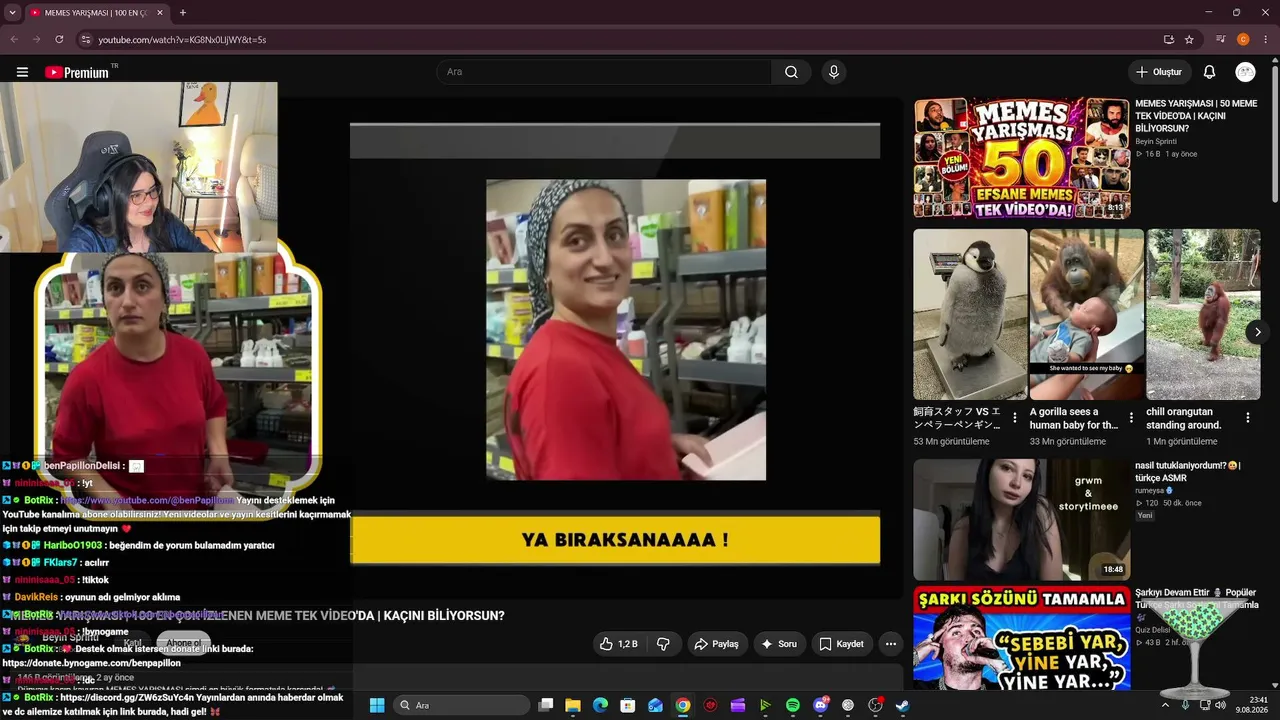Open more actions ellipsis under the video
The height and width of the screenshot is (720, 1280).
(891, 644)
